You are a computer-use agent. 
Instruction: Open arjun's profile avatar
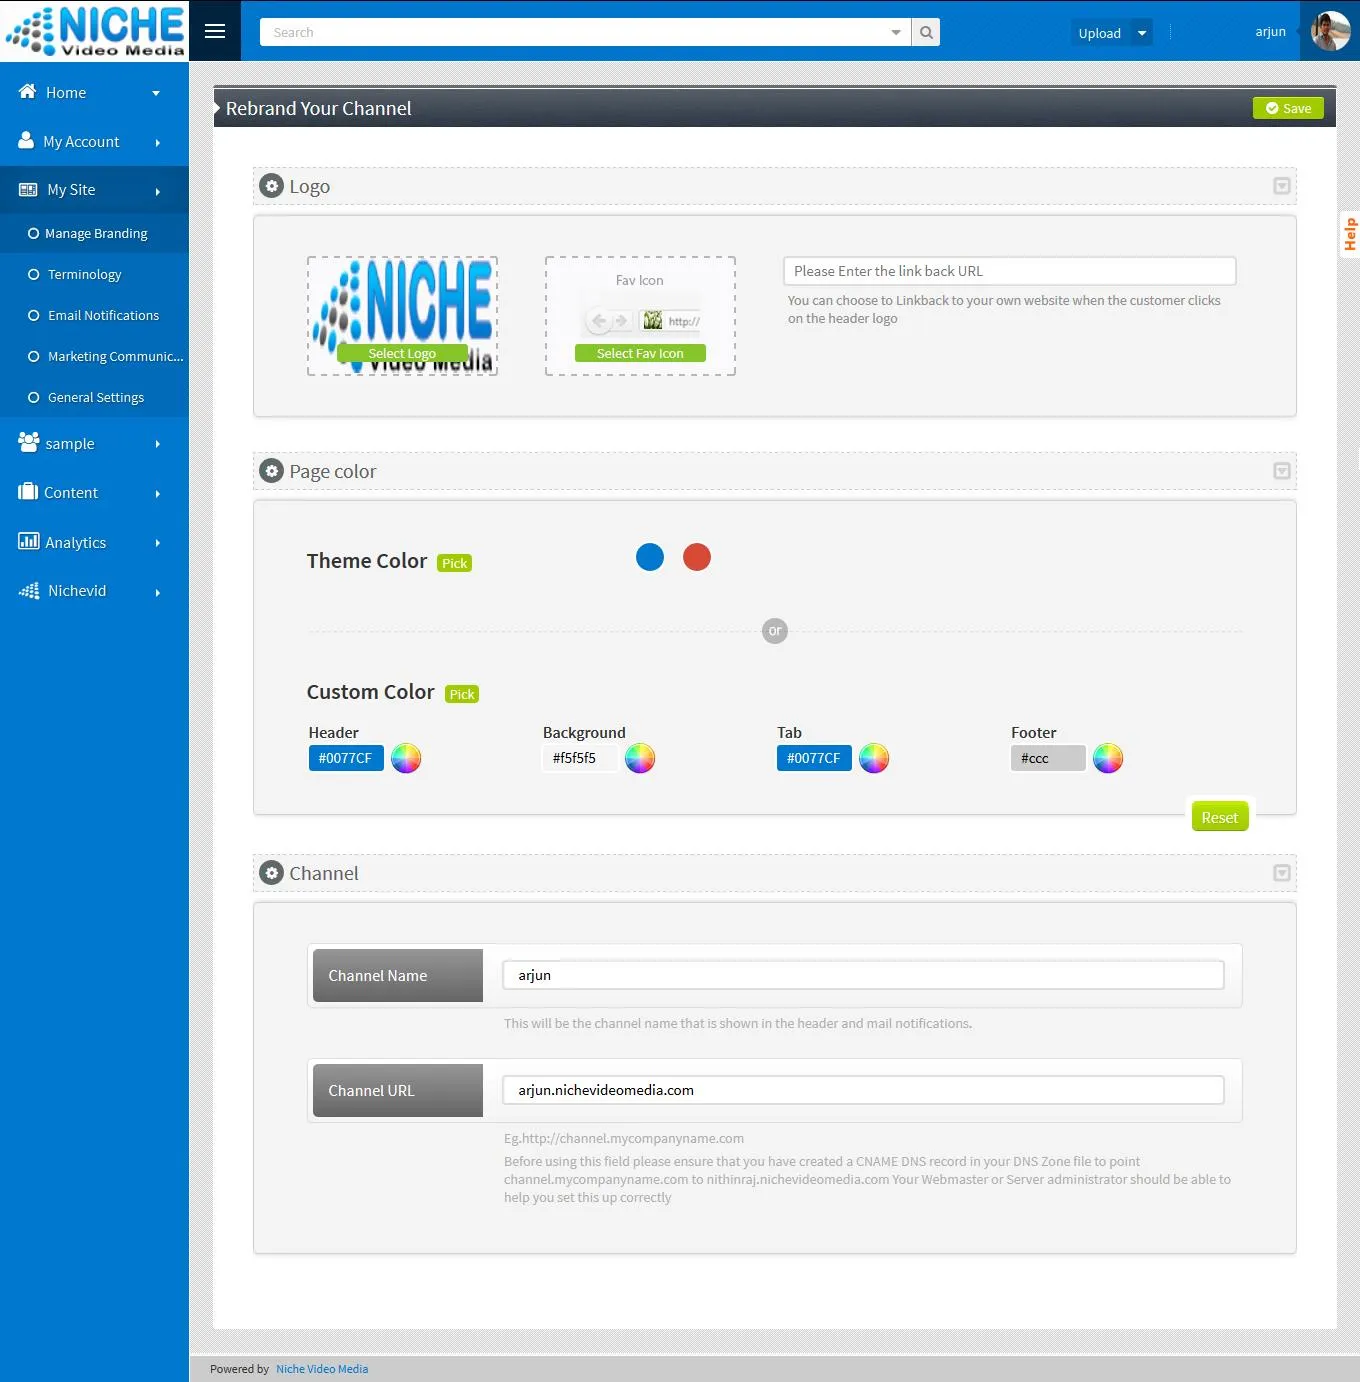tap(1331, 31)
